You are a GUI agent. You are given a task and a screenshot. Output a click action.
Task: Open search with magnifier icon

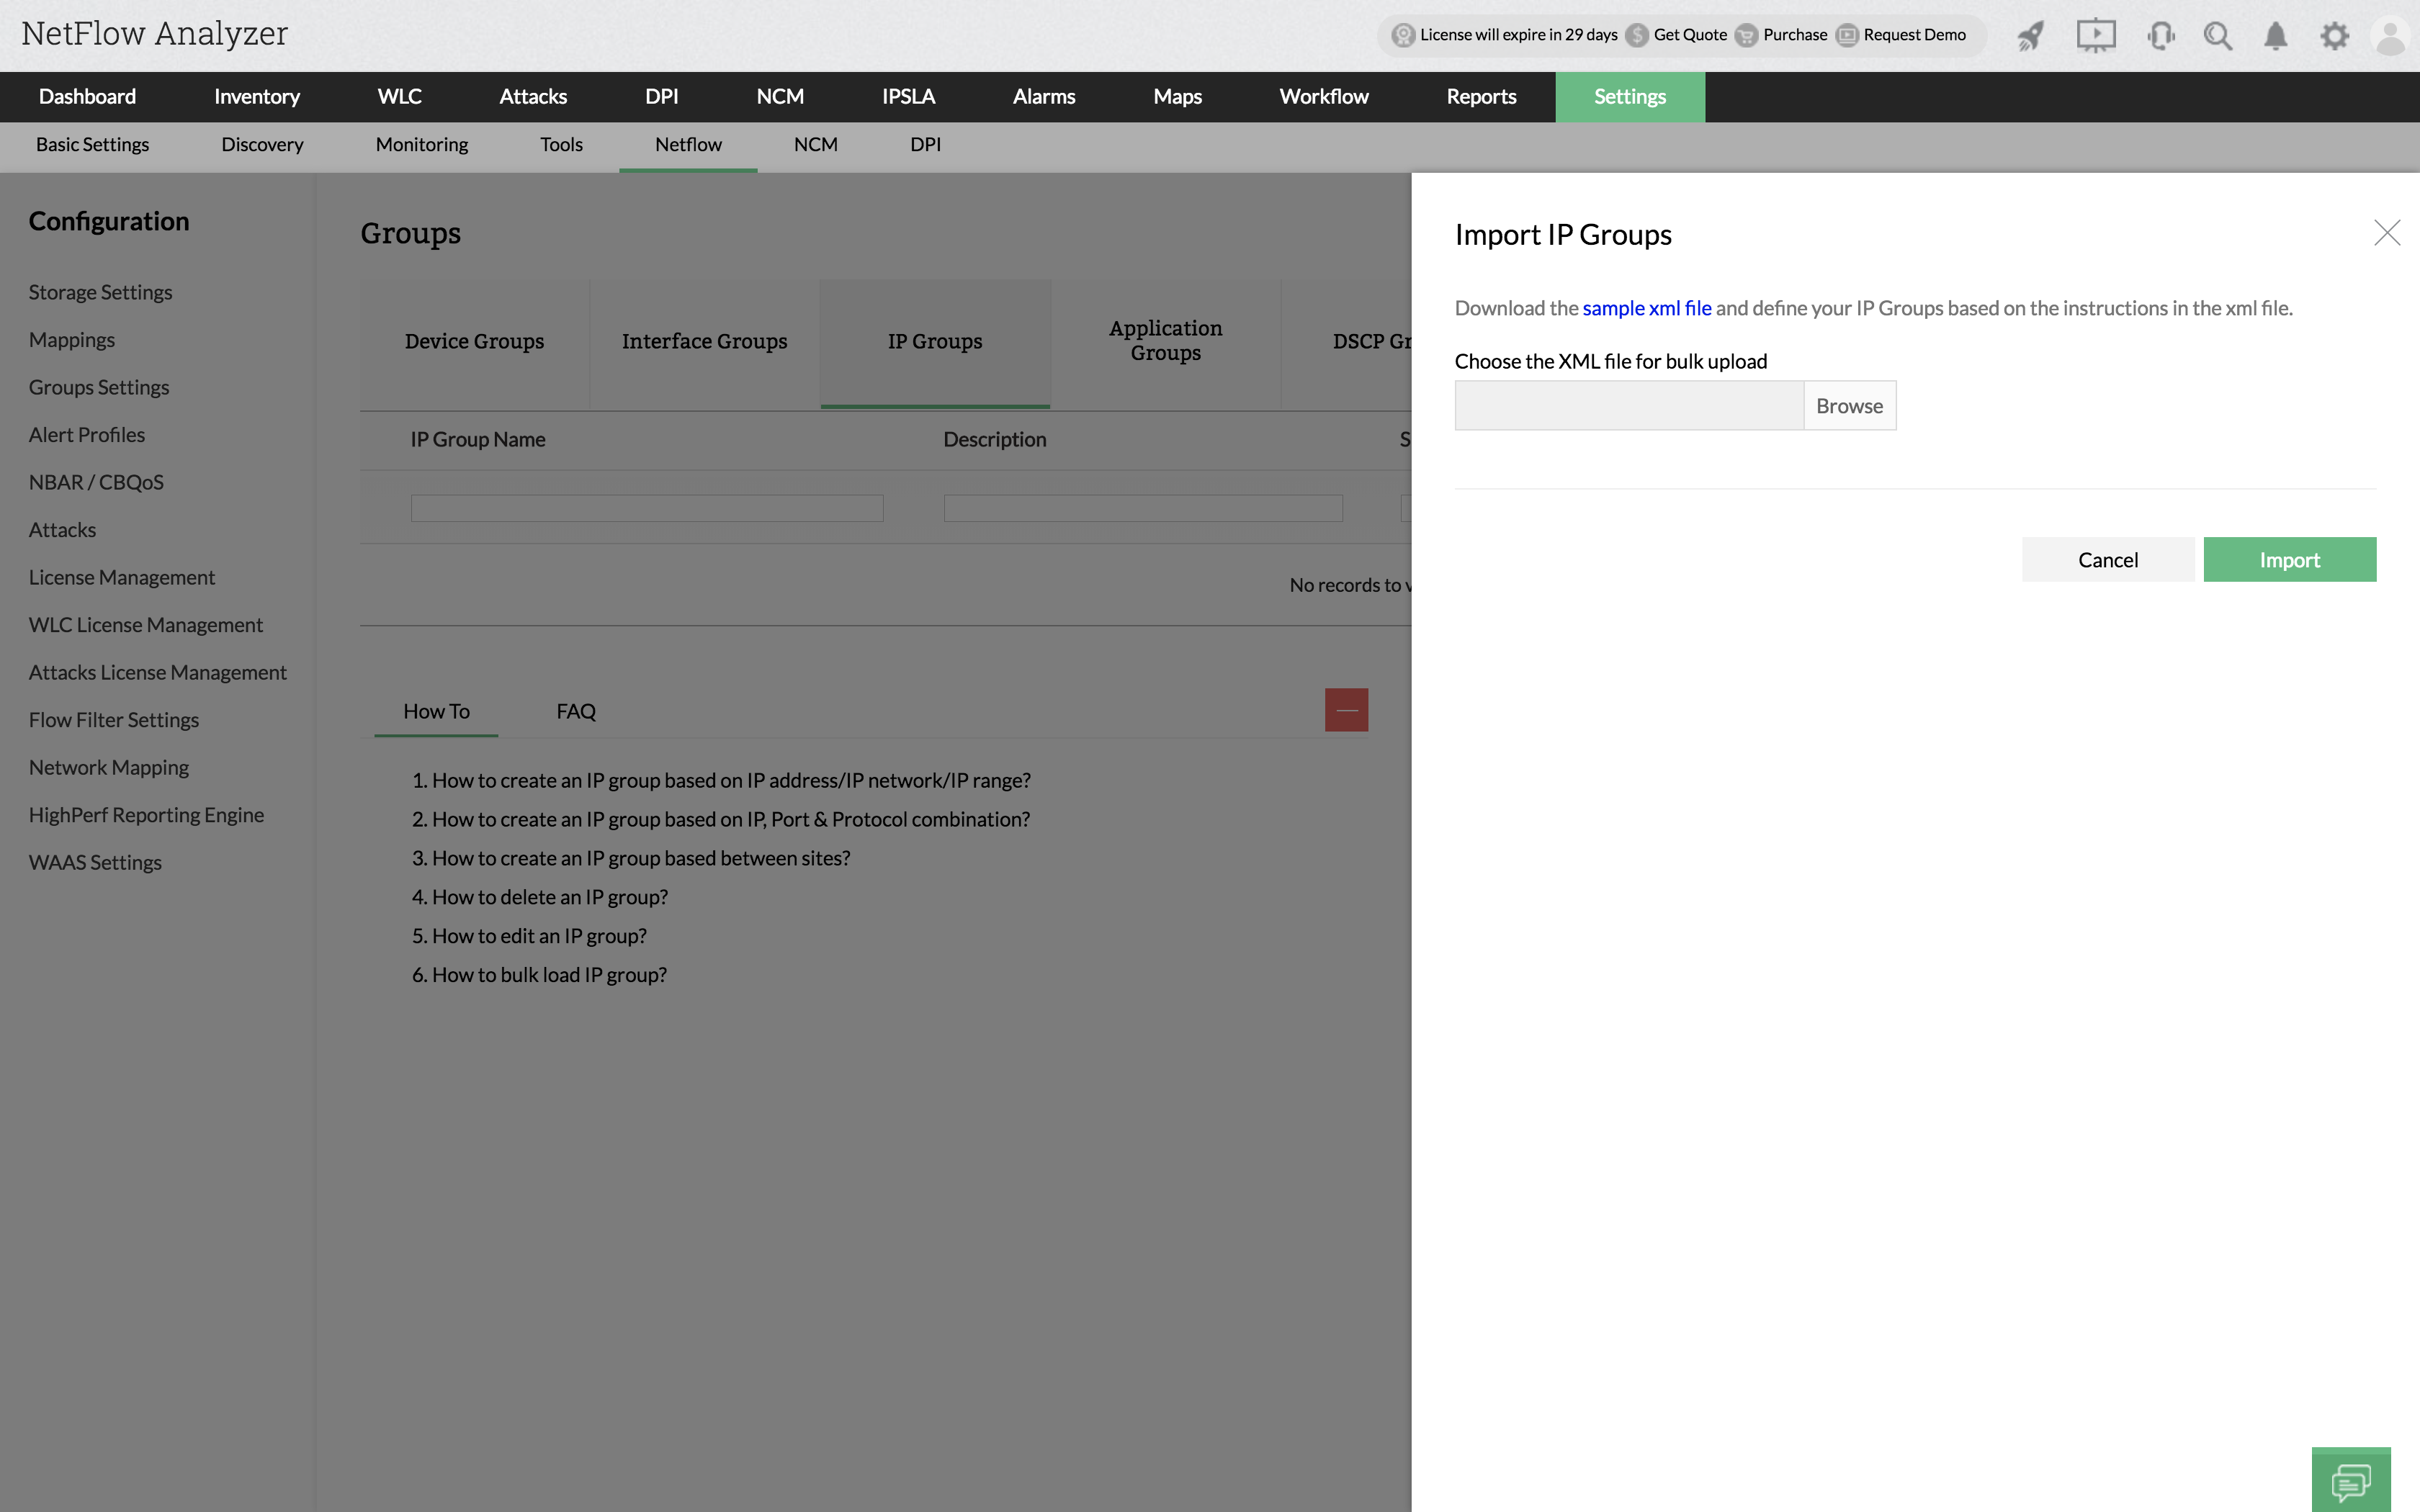(x=2217, y=37)
